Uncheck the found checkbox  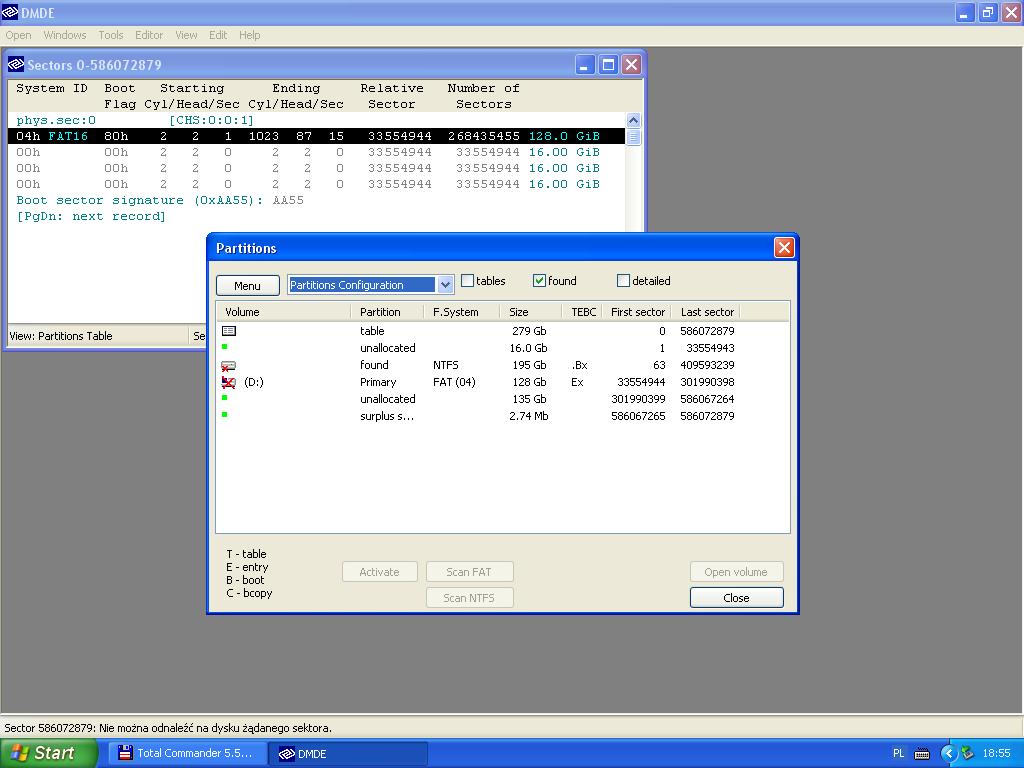click(539, 281)
